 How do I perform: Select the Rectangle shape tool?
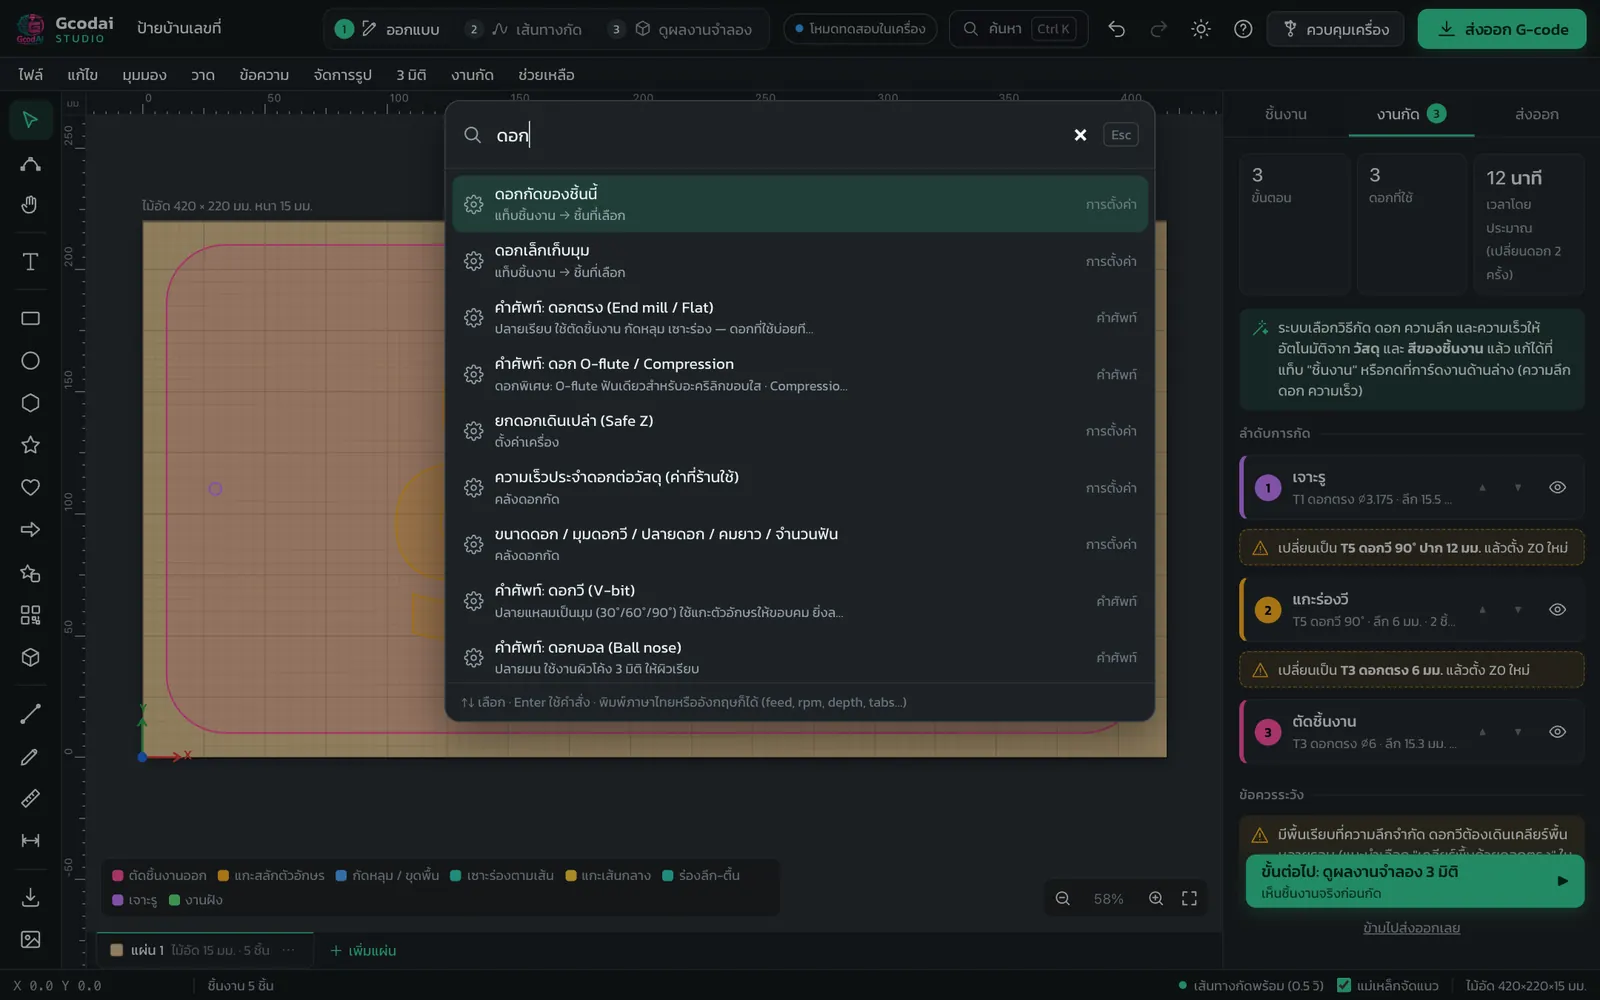coord(30,318)
